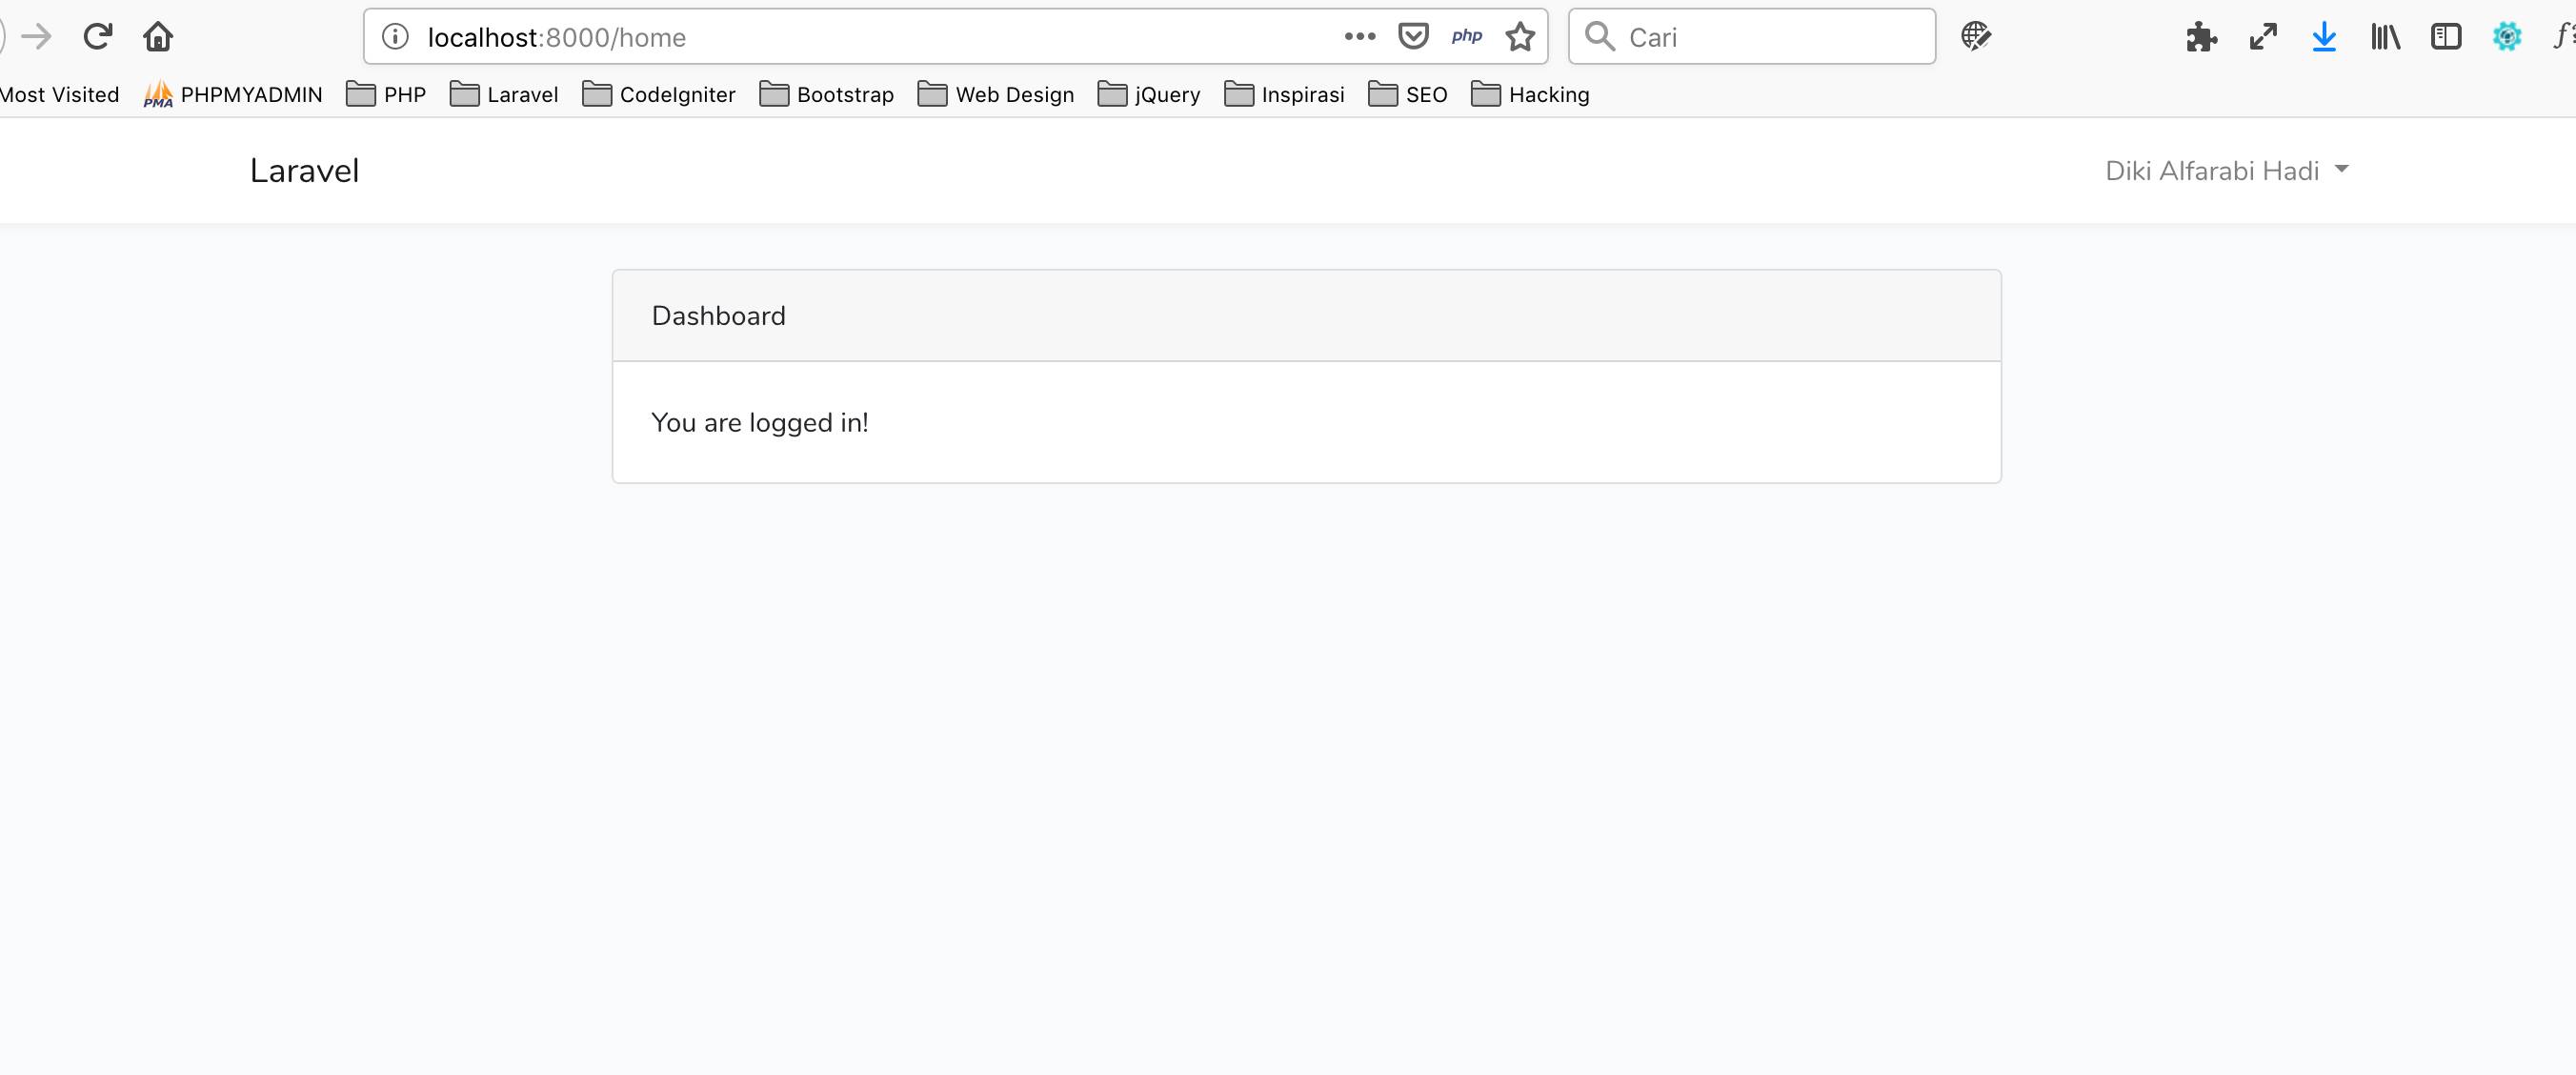Open the Diki Alfarabi Hadi user dropdown
This screenshot has width=2576, height=1075.
[2227, 170]
